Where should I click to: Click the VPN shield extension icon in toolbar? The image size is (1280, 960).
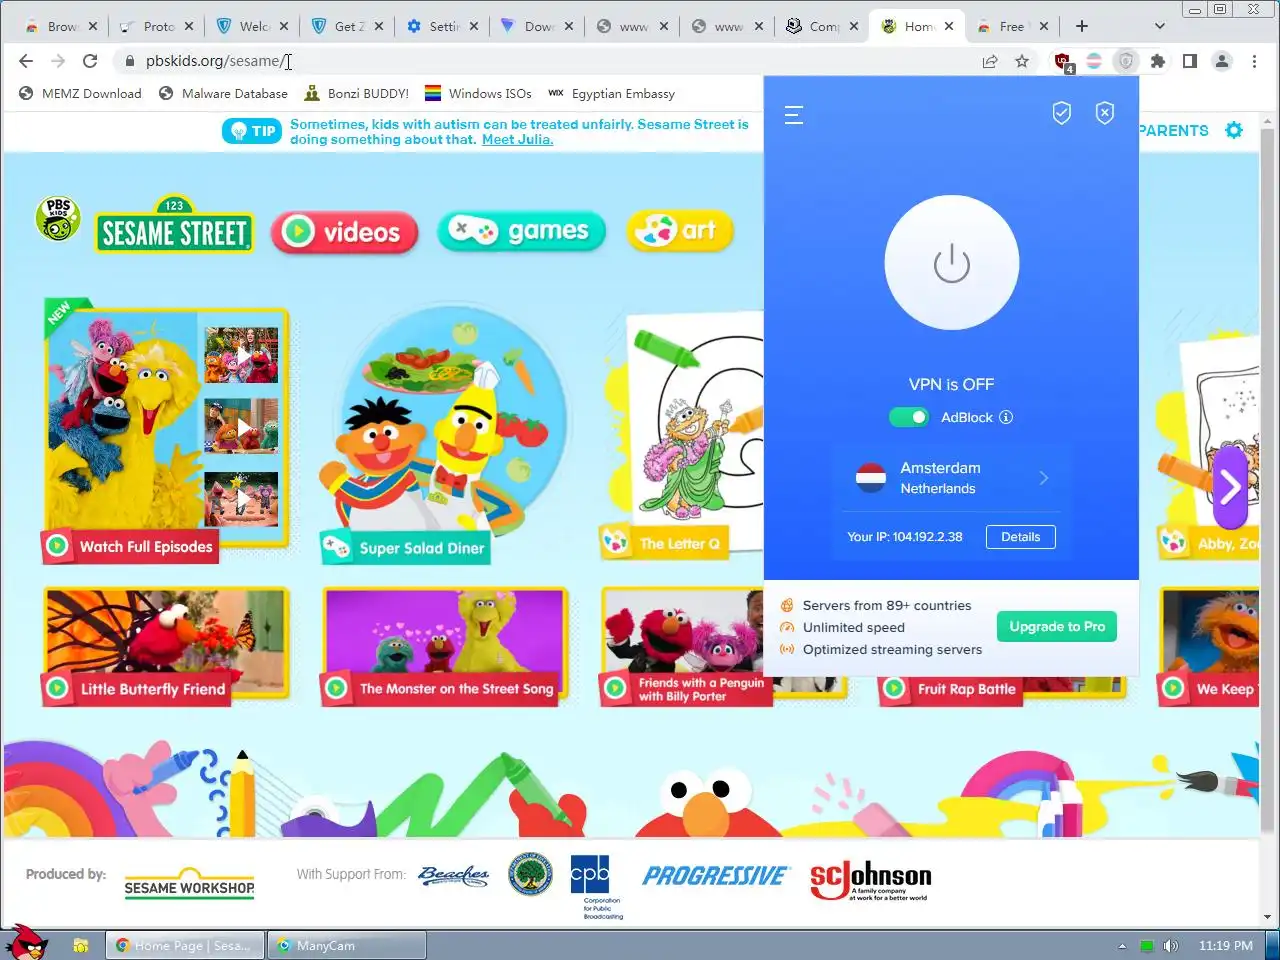pos(1126,61)
